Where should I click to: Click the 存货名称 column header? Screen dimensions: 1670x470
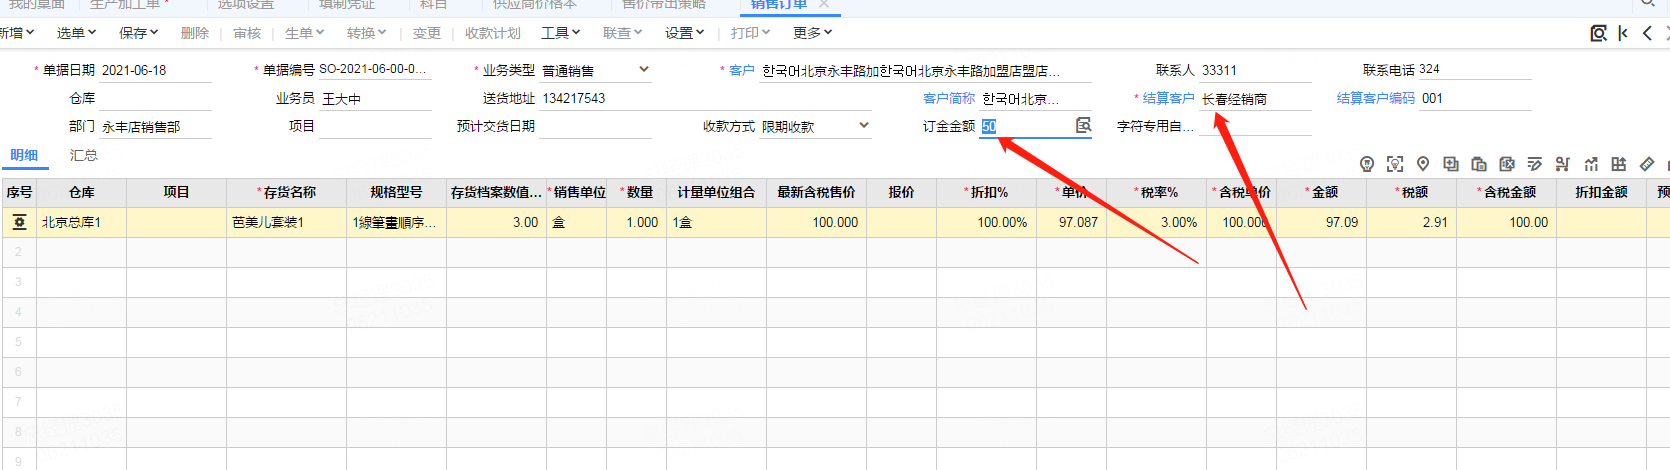(287, 192)
